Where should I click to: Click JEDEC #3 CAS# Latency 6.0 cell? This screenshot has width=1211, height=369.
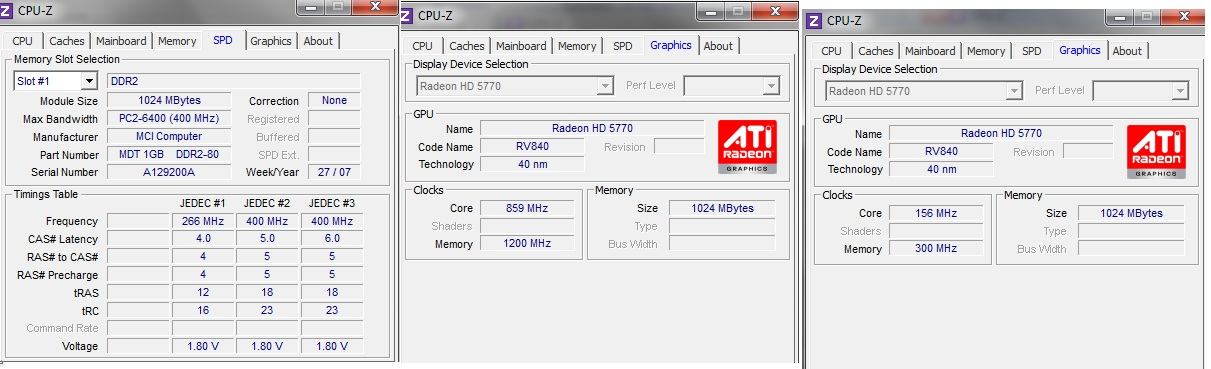click(x=331, y=239)
